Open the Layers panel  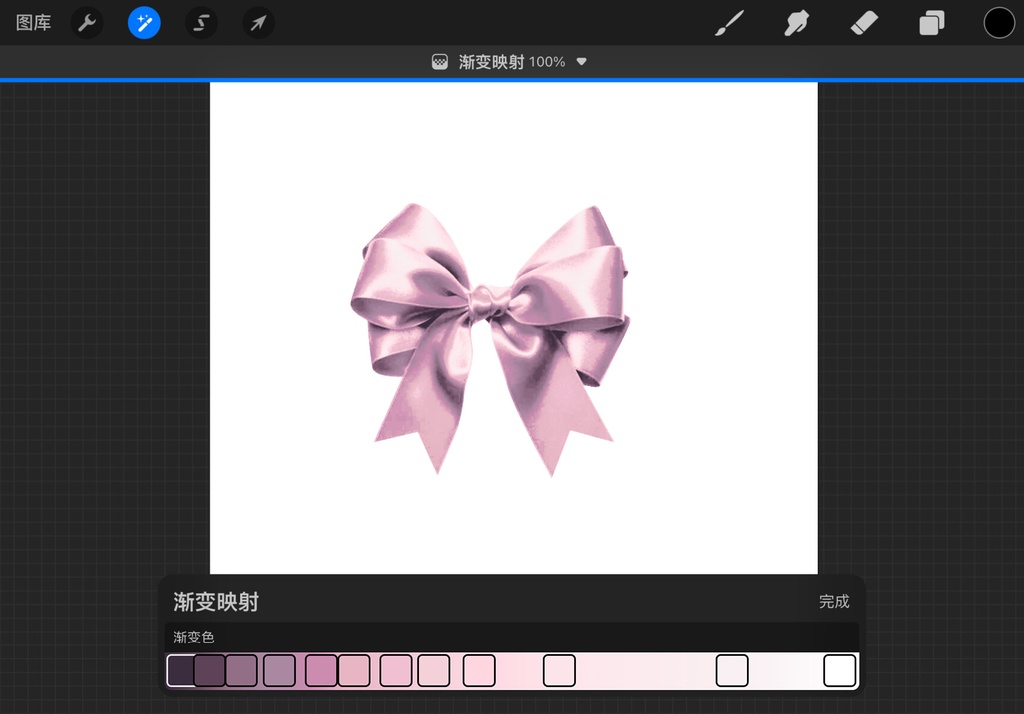coord(931,22)
